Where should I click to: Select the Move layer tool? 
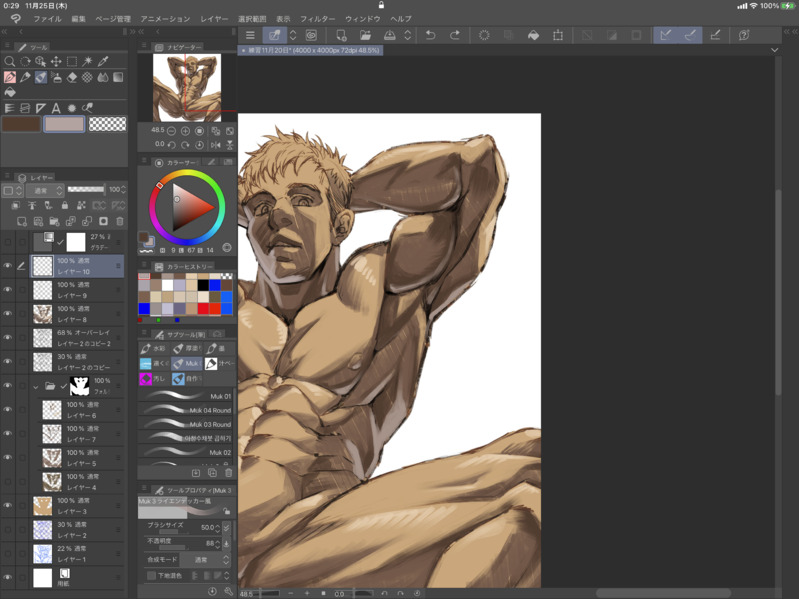click(x=56, y=62)
